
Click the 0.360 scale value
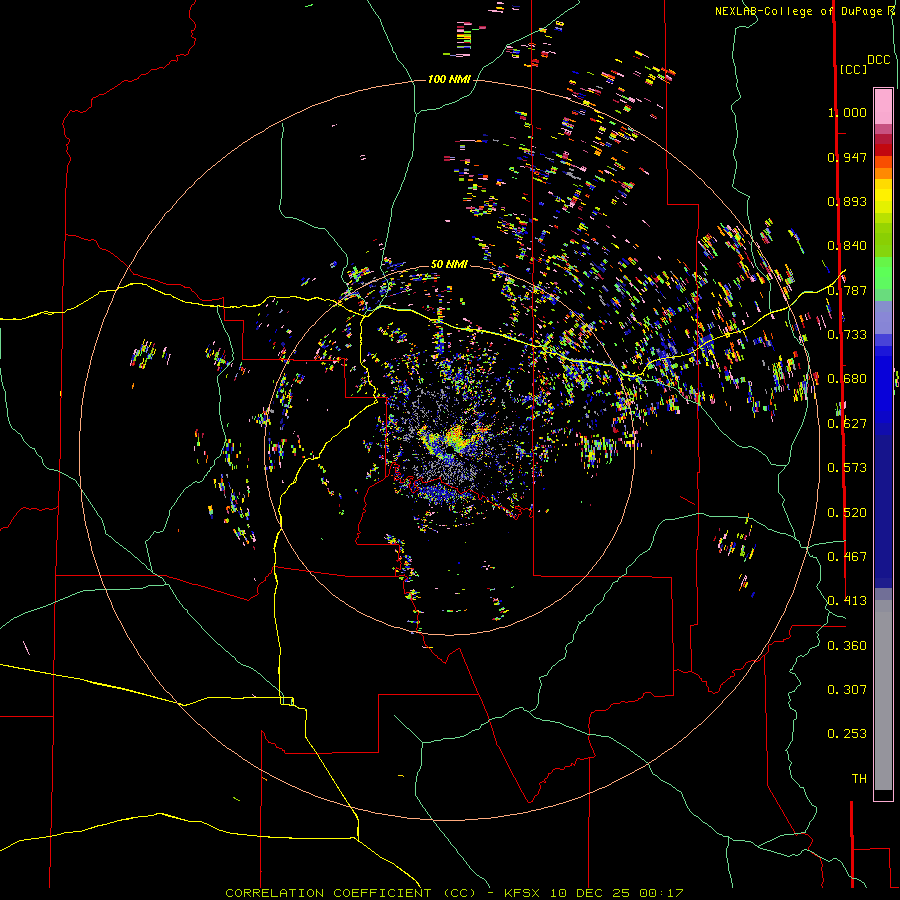847,646
